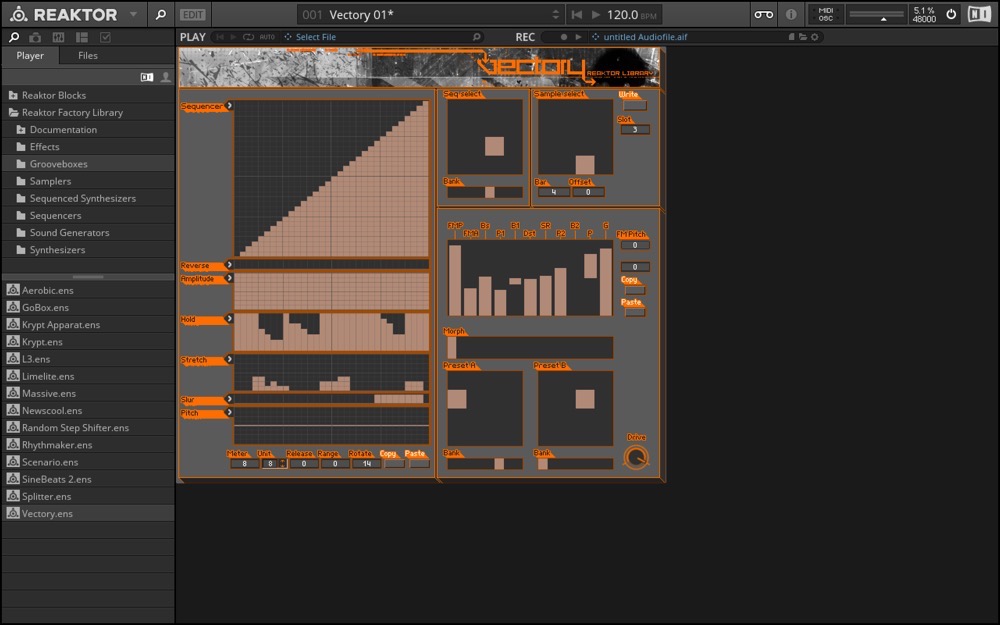This screenshot has width=1000, height=625.
Task: Click the search magnifier beside the Reaktor logo
Action: (161, 14)
